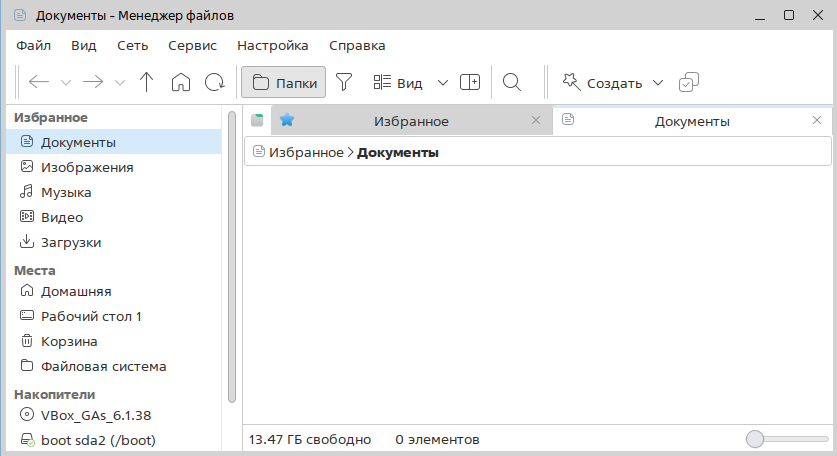The height and width of the screenshot is (456, 837).
Task: Open the filter funnel icon
Action: coord(344,82)
